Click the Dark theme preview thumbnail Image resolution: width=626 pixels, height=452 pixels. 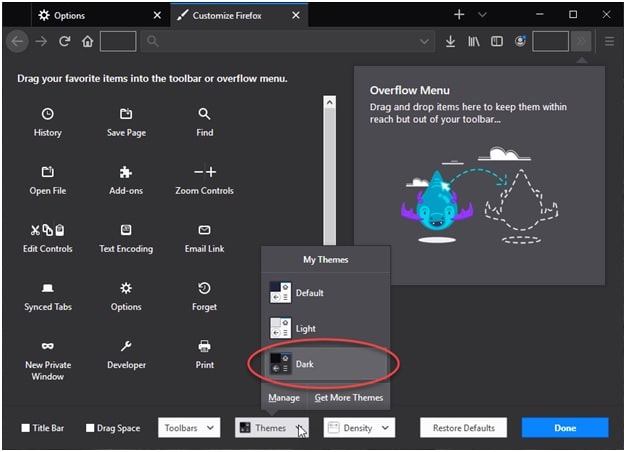(x=280, y=364)
